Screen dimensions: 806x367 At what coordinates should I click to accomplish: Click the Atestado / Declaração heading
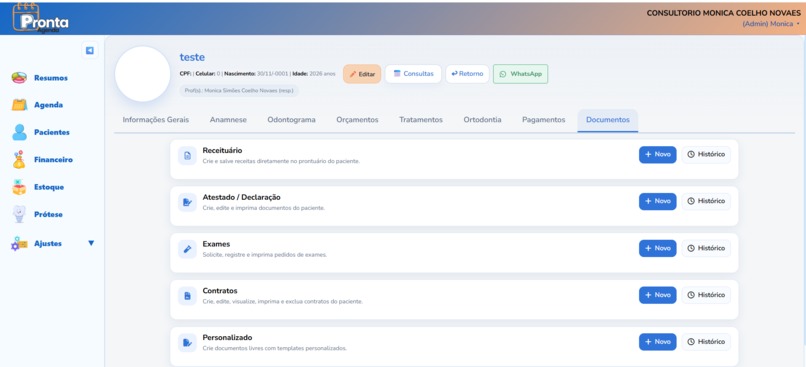point(242,197)
